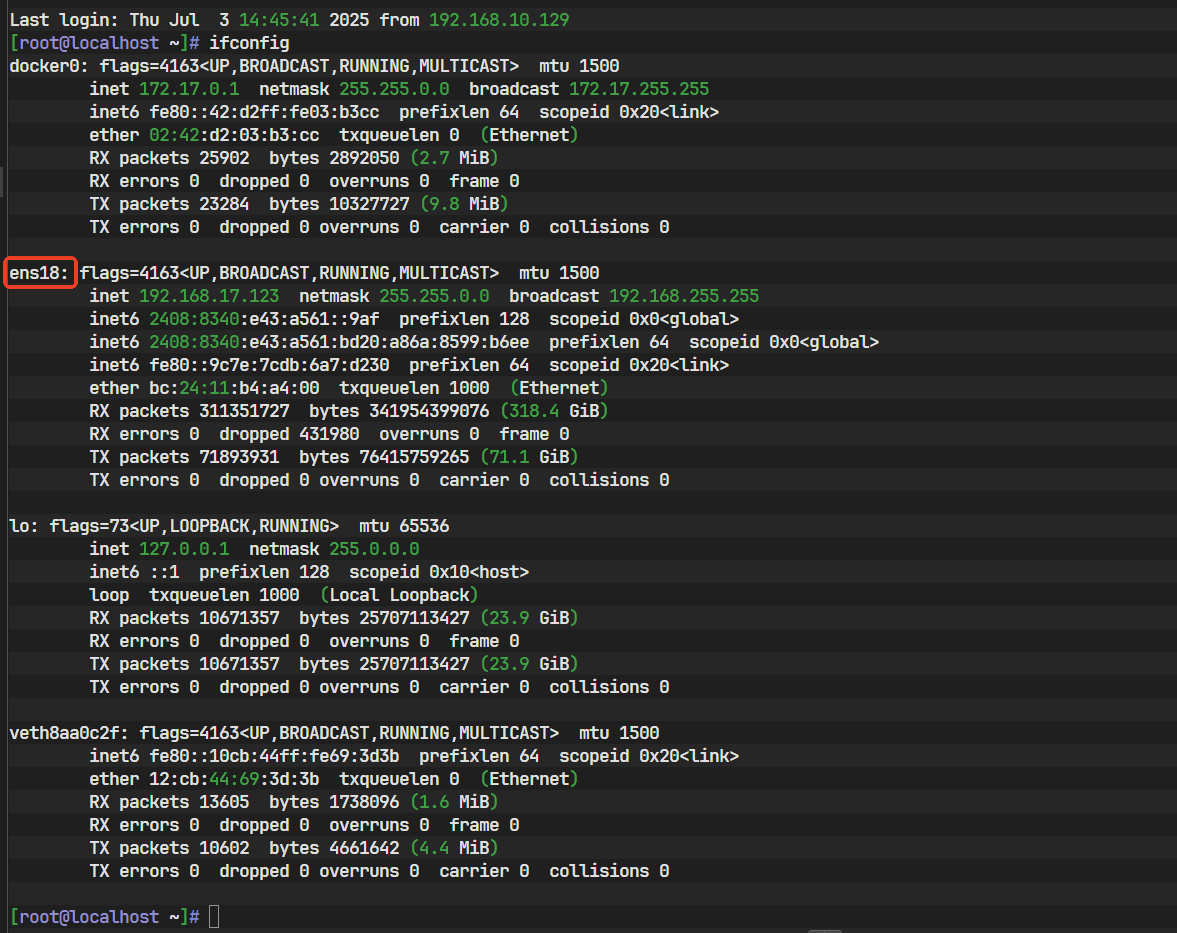This screenshot has width=1177, height=933.
Task: Click the (9.8 MiB) size label
Action: pos(464,204)
